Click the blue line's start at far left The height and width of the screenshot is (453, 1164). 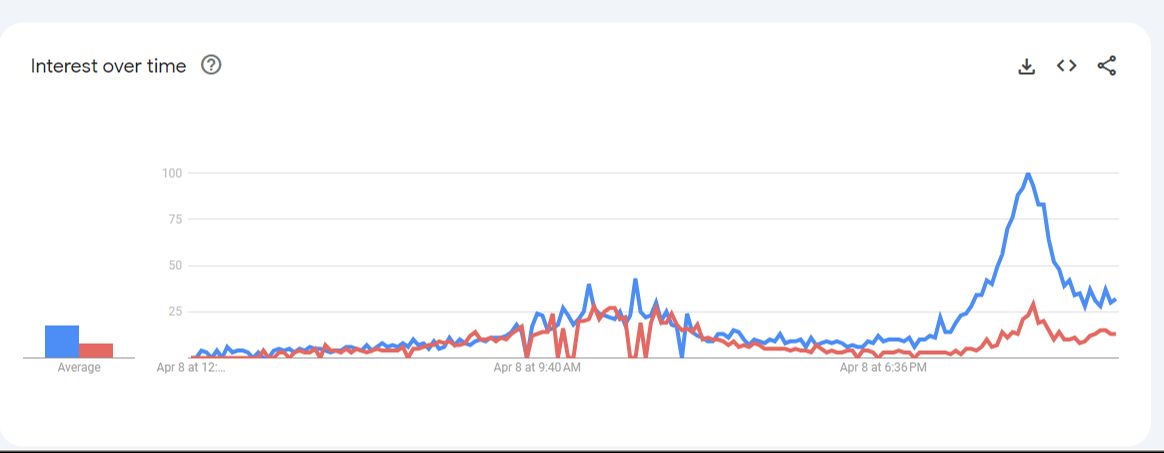point(193,356)
